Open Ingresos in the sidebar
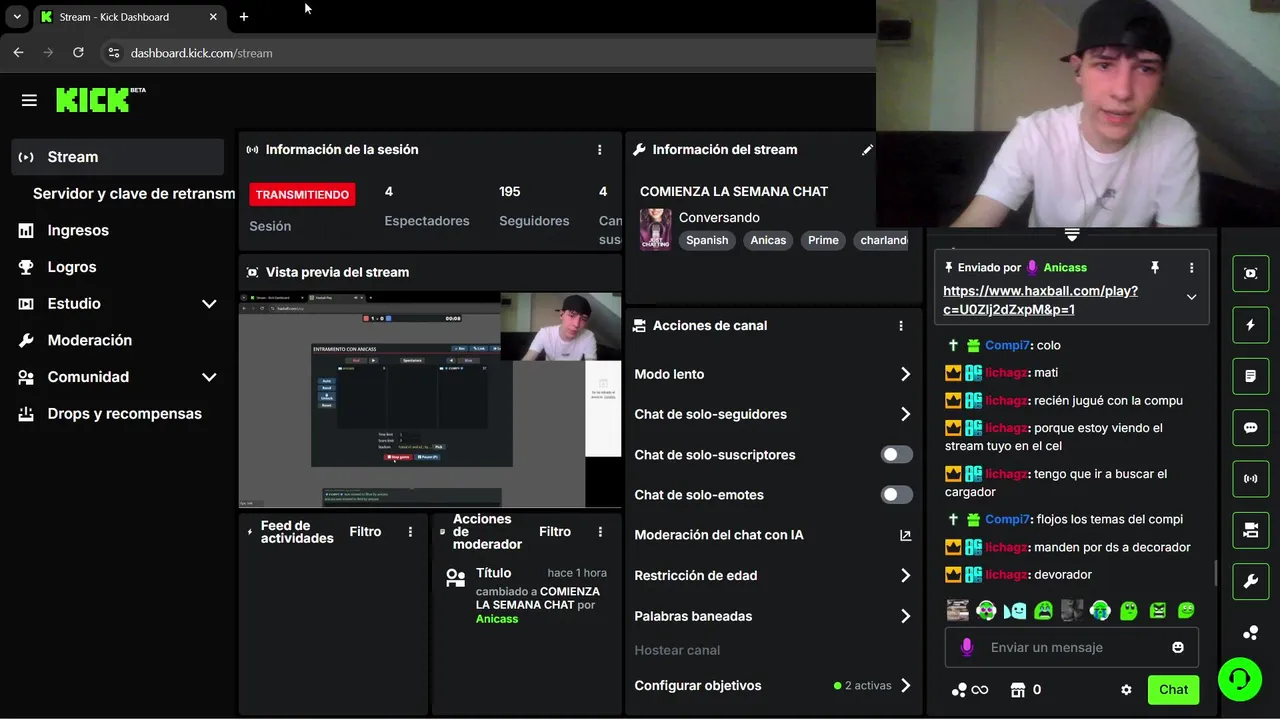The image size is (1280, 720). tap(118, 230)
